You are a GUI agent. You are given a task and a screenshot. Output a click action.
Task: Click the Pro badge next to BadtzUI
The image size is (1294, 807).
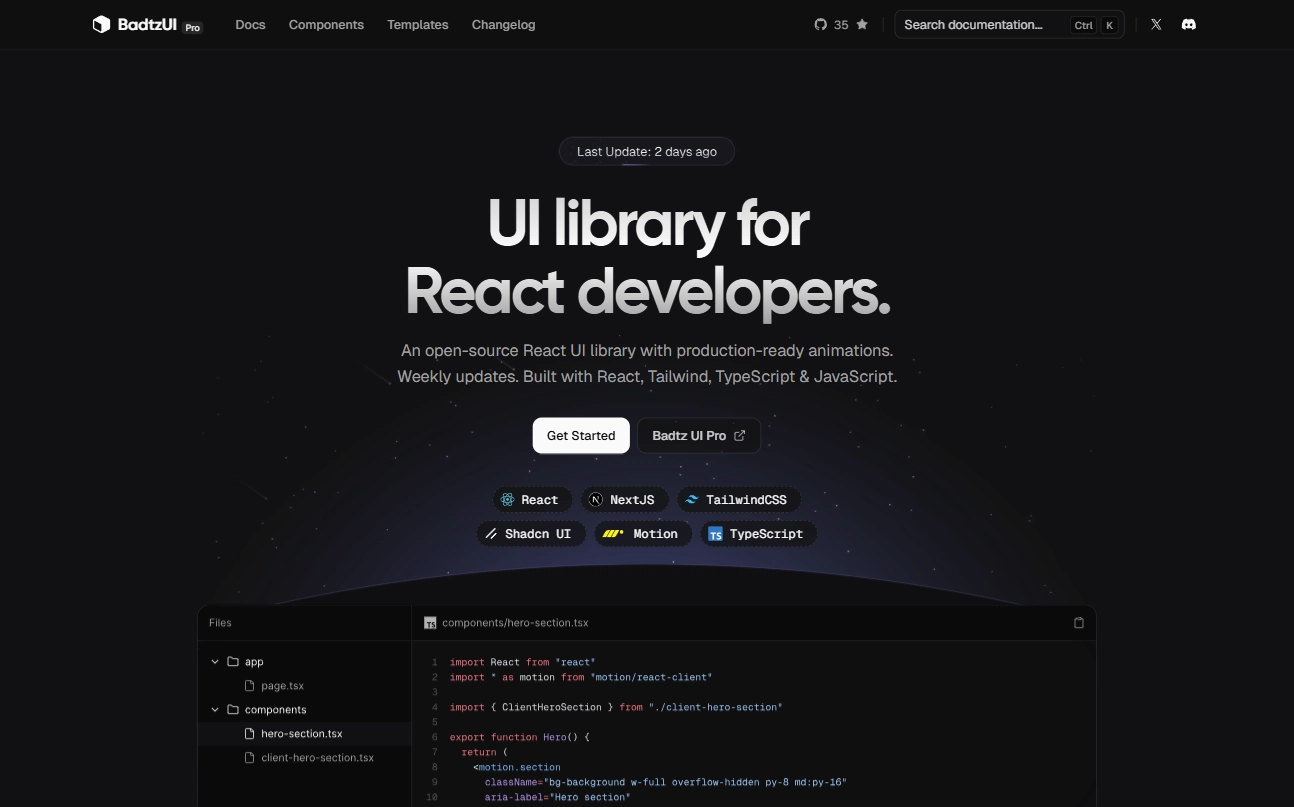pos(193,28)
